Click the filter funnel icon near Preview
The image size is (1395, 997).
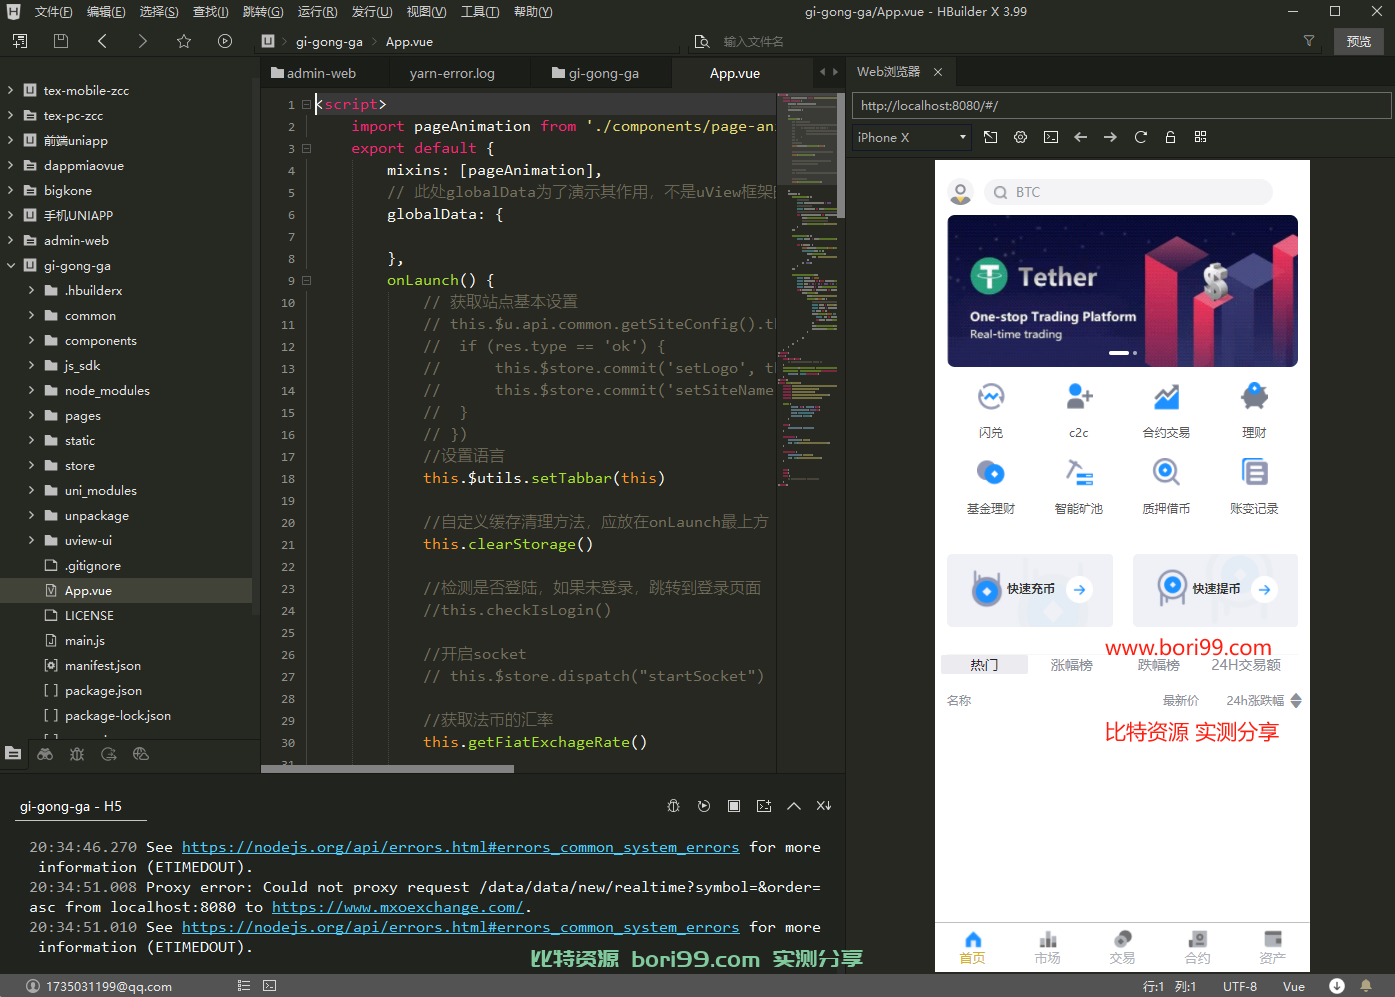pyautogui.click(x=1309, y=41)
